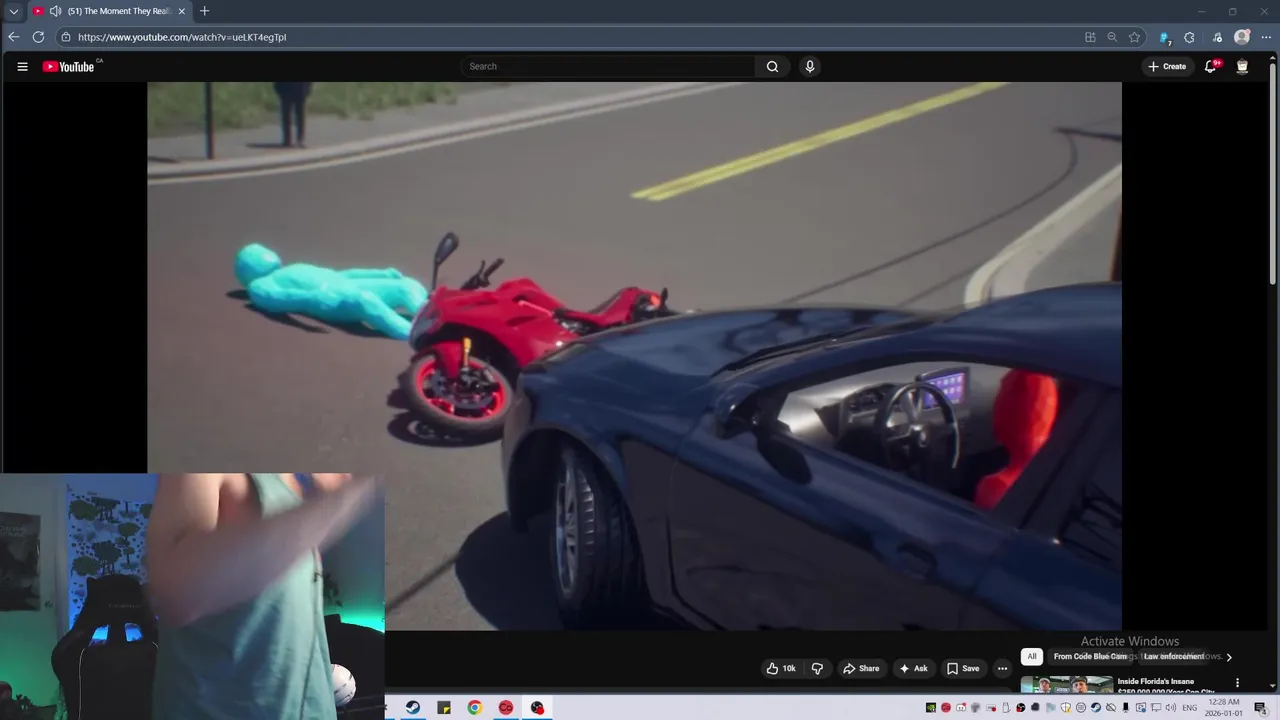Save the video to a playlist

click(x=963, y=668)
